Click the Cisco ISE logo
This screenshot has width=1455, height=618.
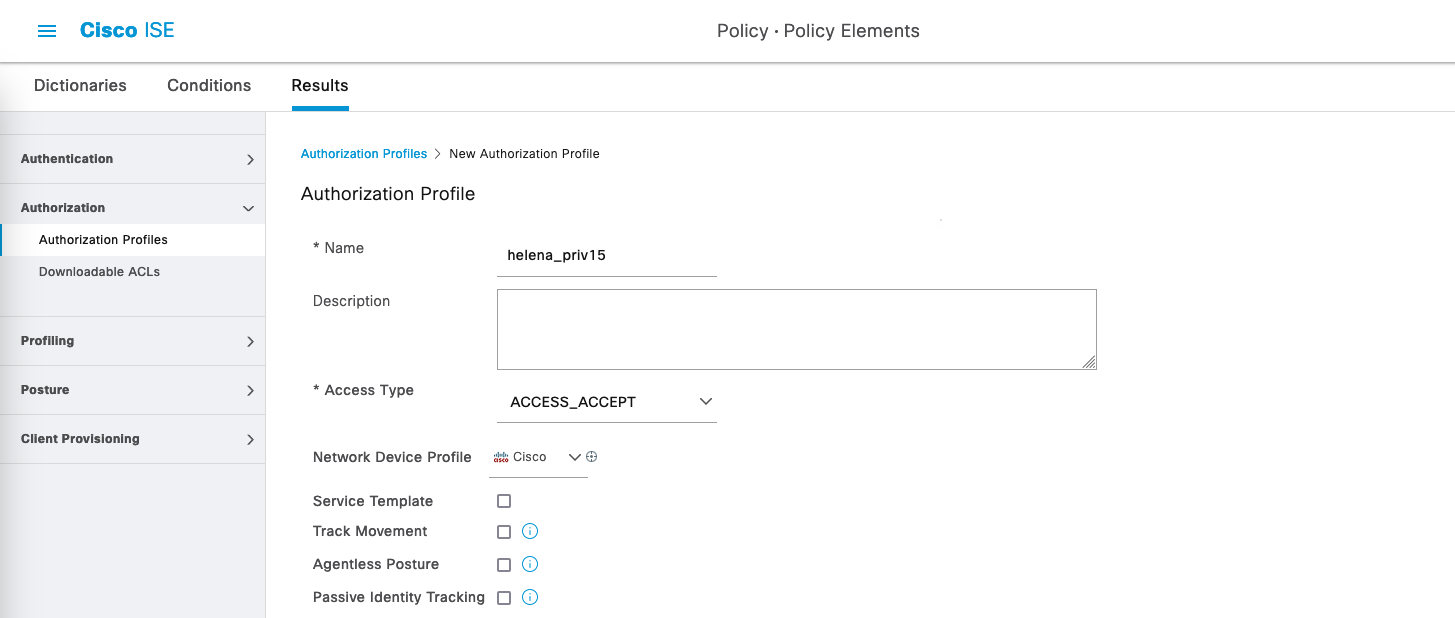coord(127,31)
